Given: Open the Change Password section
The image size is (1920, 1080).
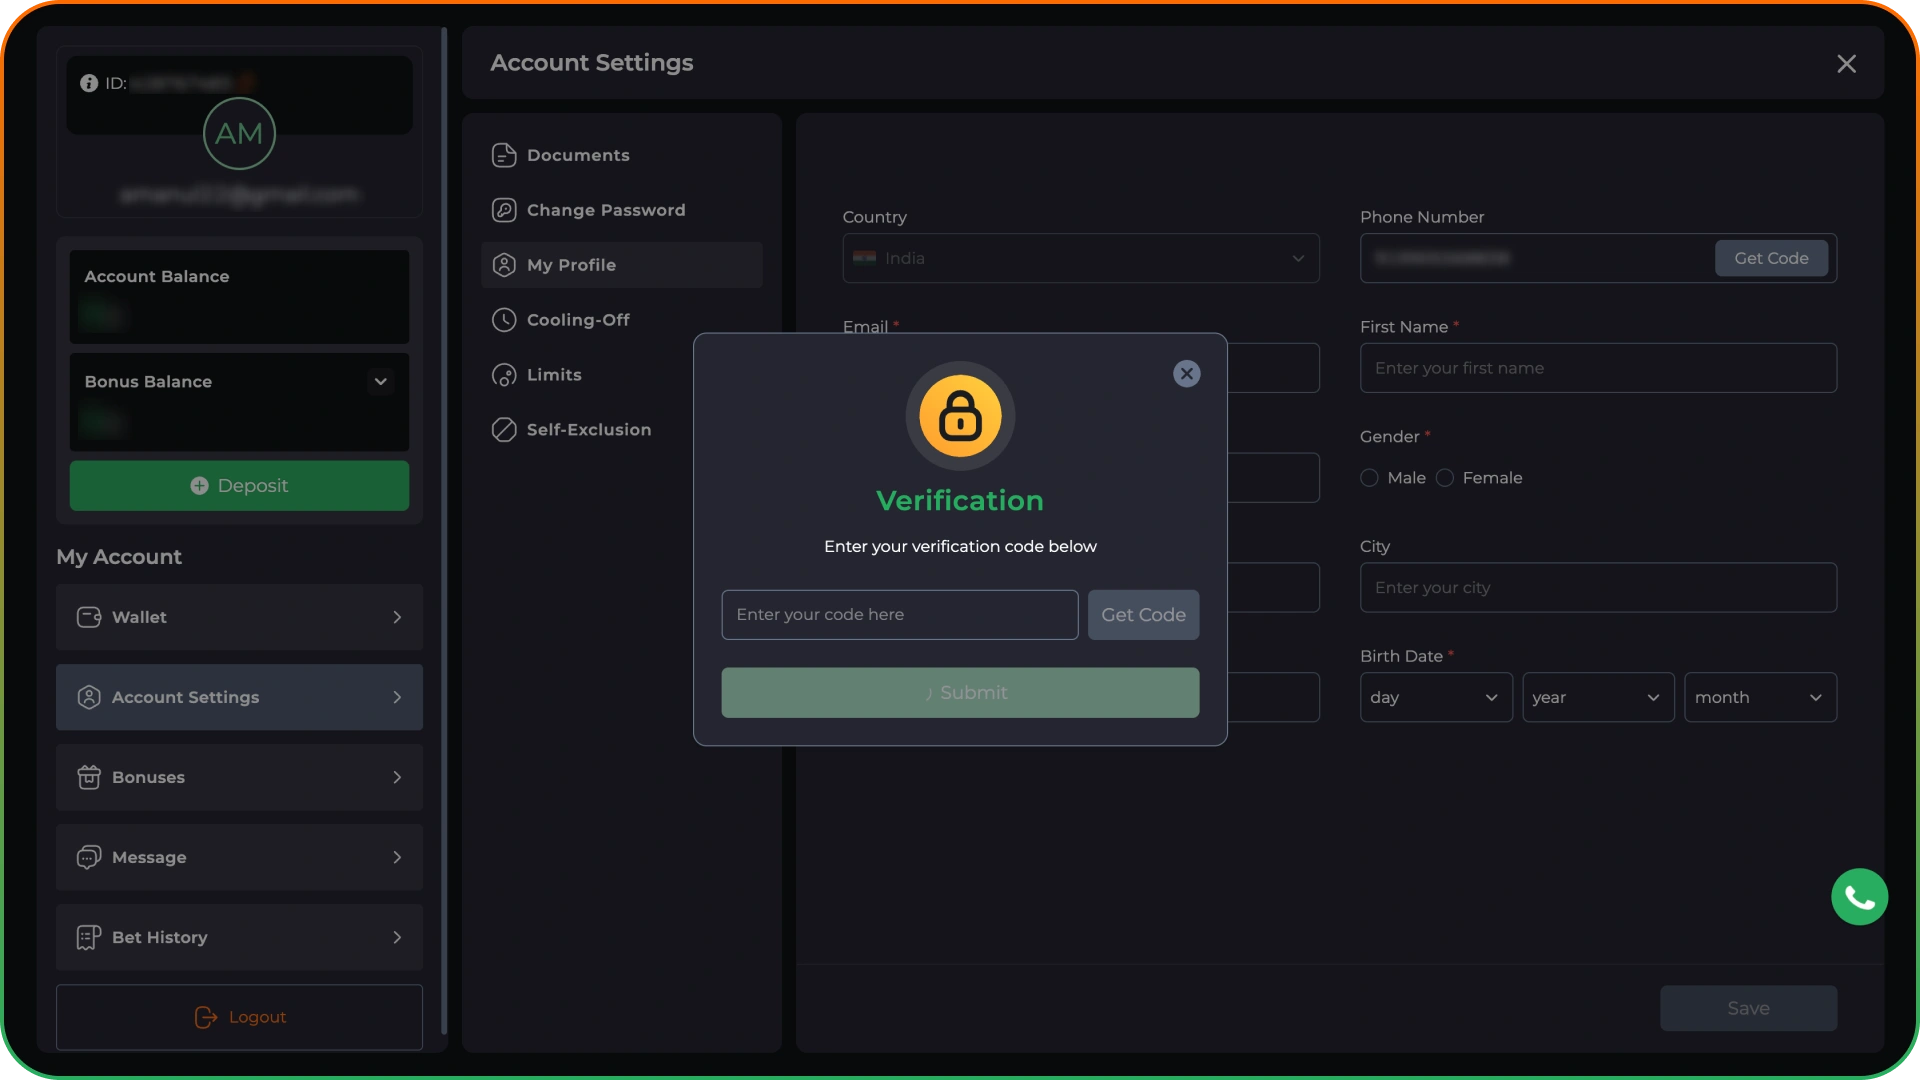Looking at the screenshot, I should pos(621,210).
